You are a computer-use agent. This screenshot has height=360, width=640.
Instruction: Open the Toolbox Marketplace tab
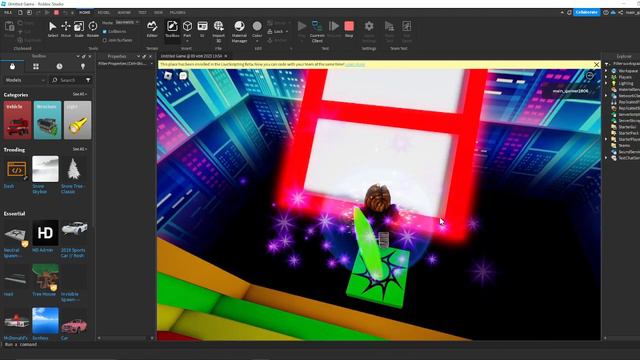click(12, 67)
